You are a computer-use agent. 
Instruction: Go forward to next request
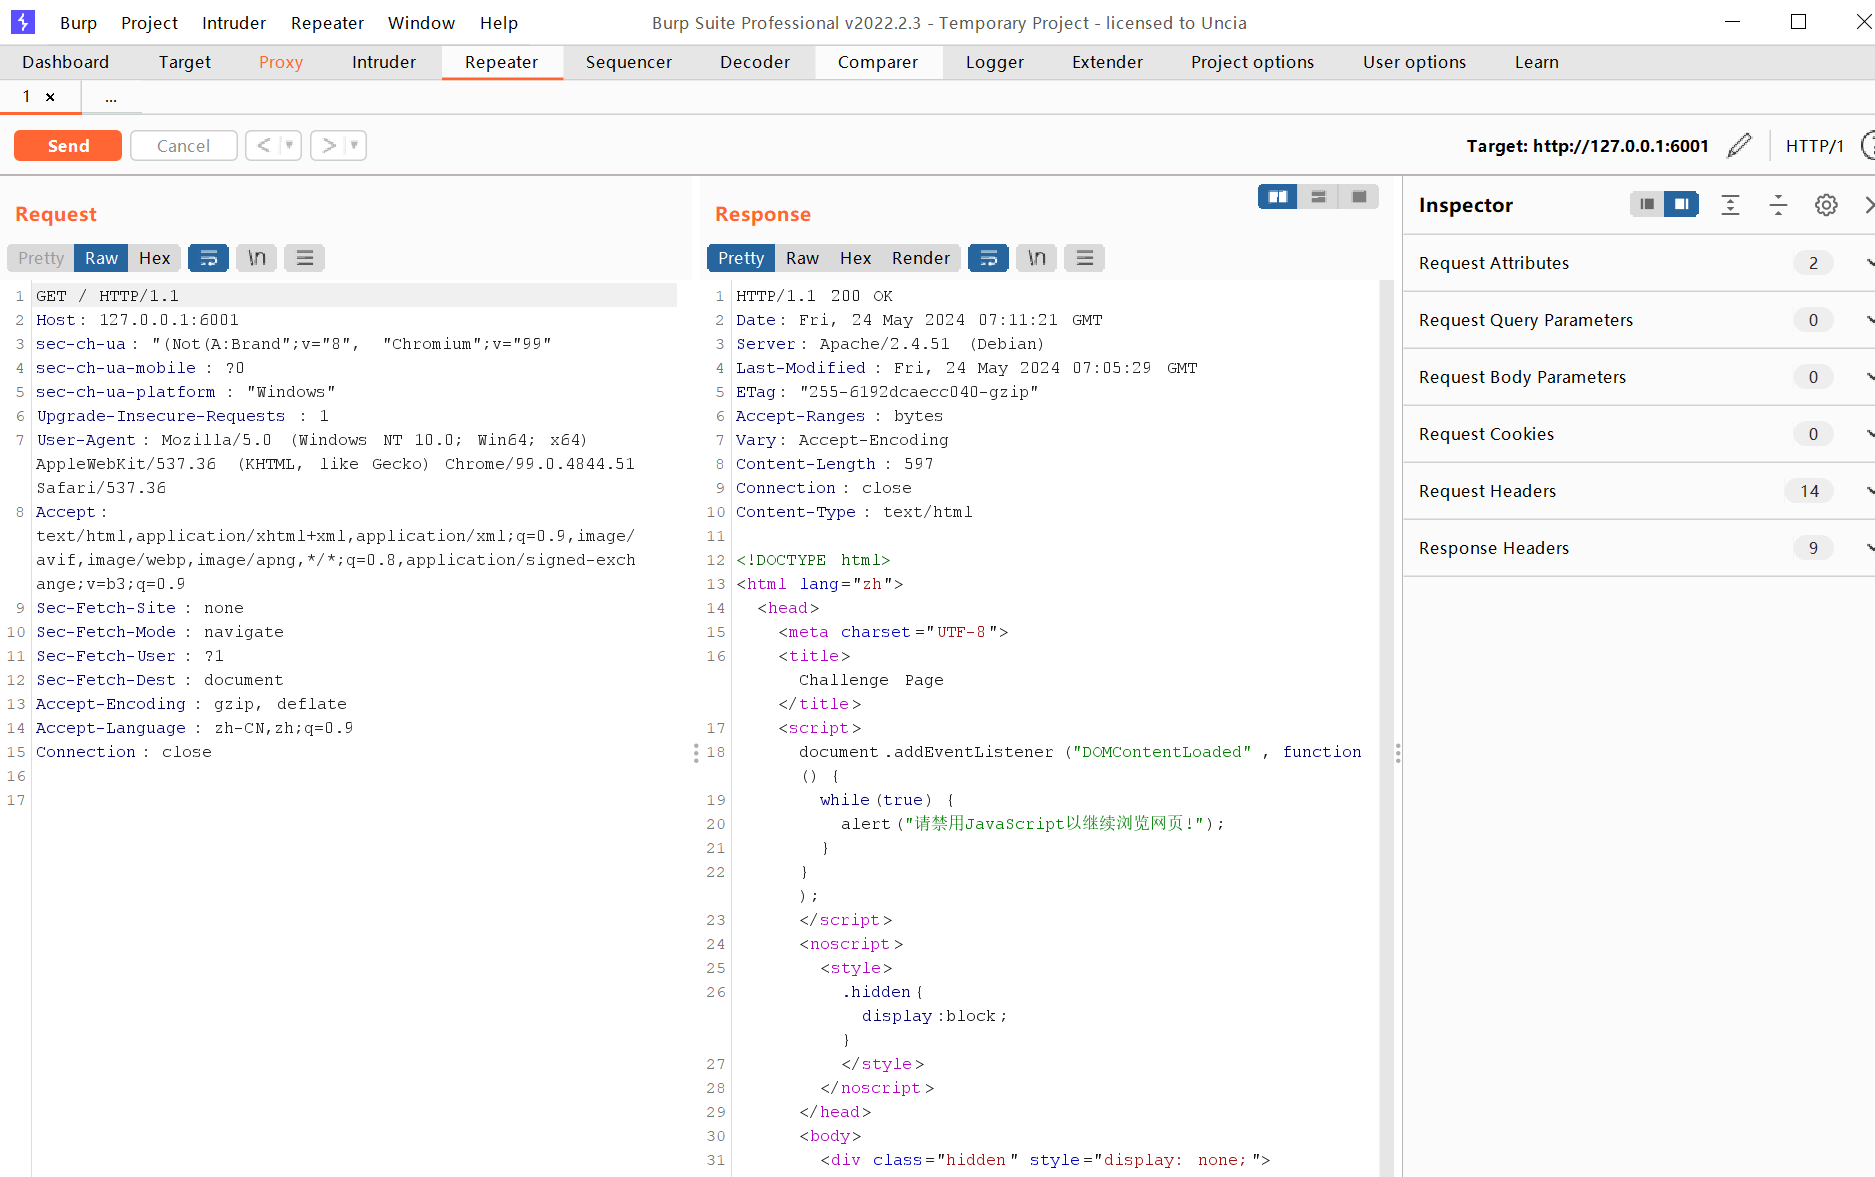(328, 145)
